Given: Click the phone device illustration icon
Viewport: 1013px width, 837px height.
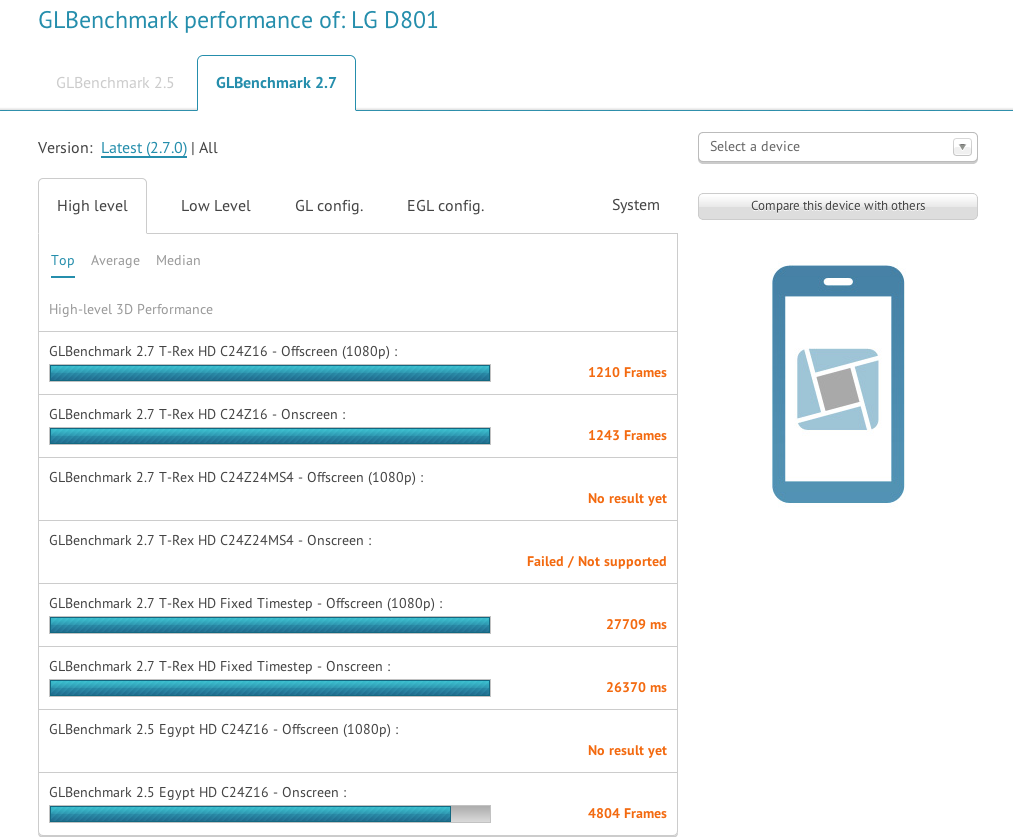Looking at the screenshot, I should click(838, 384).
